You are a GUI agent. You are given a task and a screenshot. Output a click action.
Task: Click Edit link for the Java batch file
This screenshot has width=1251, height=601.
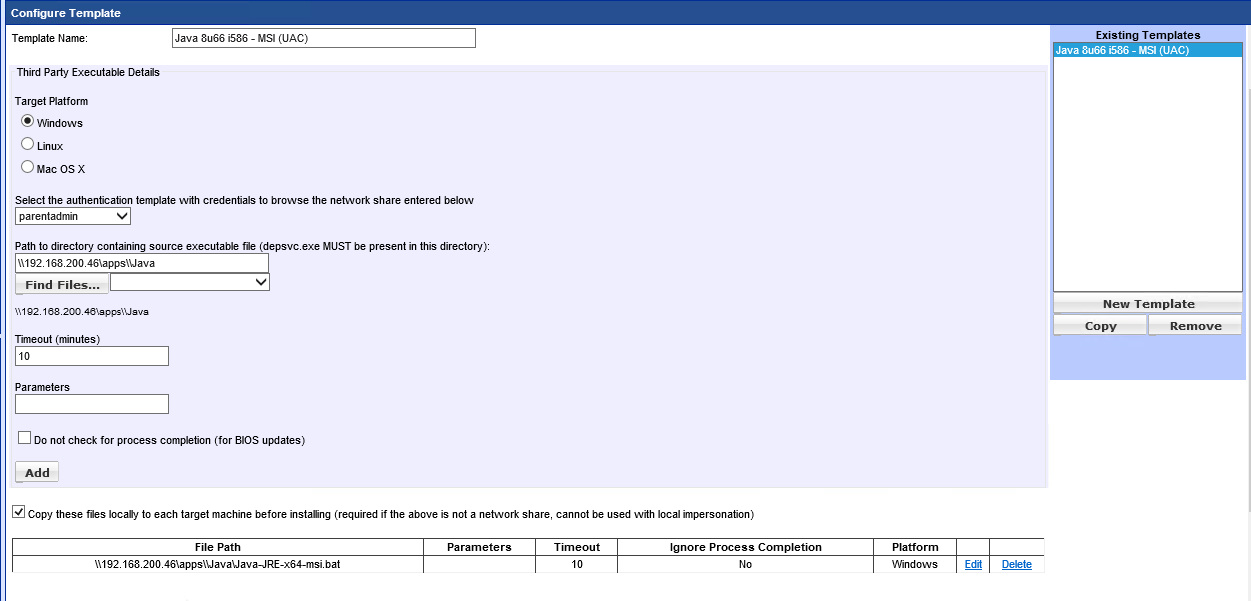click(973, 565)
